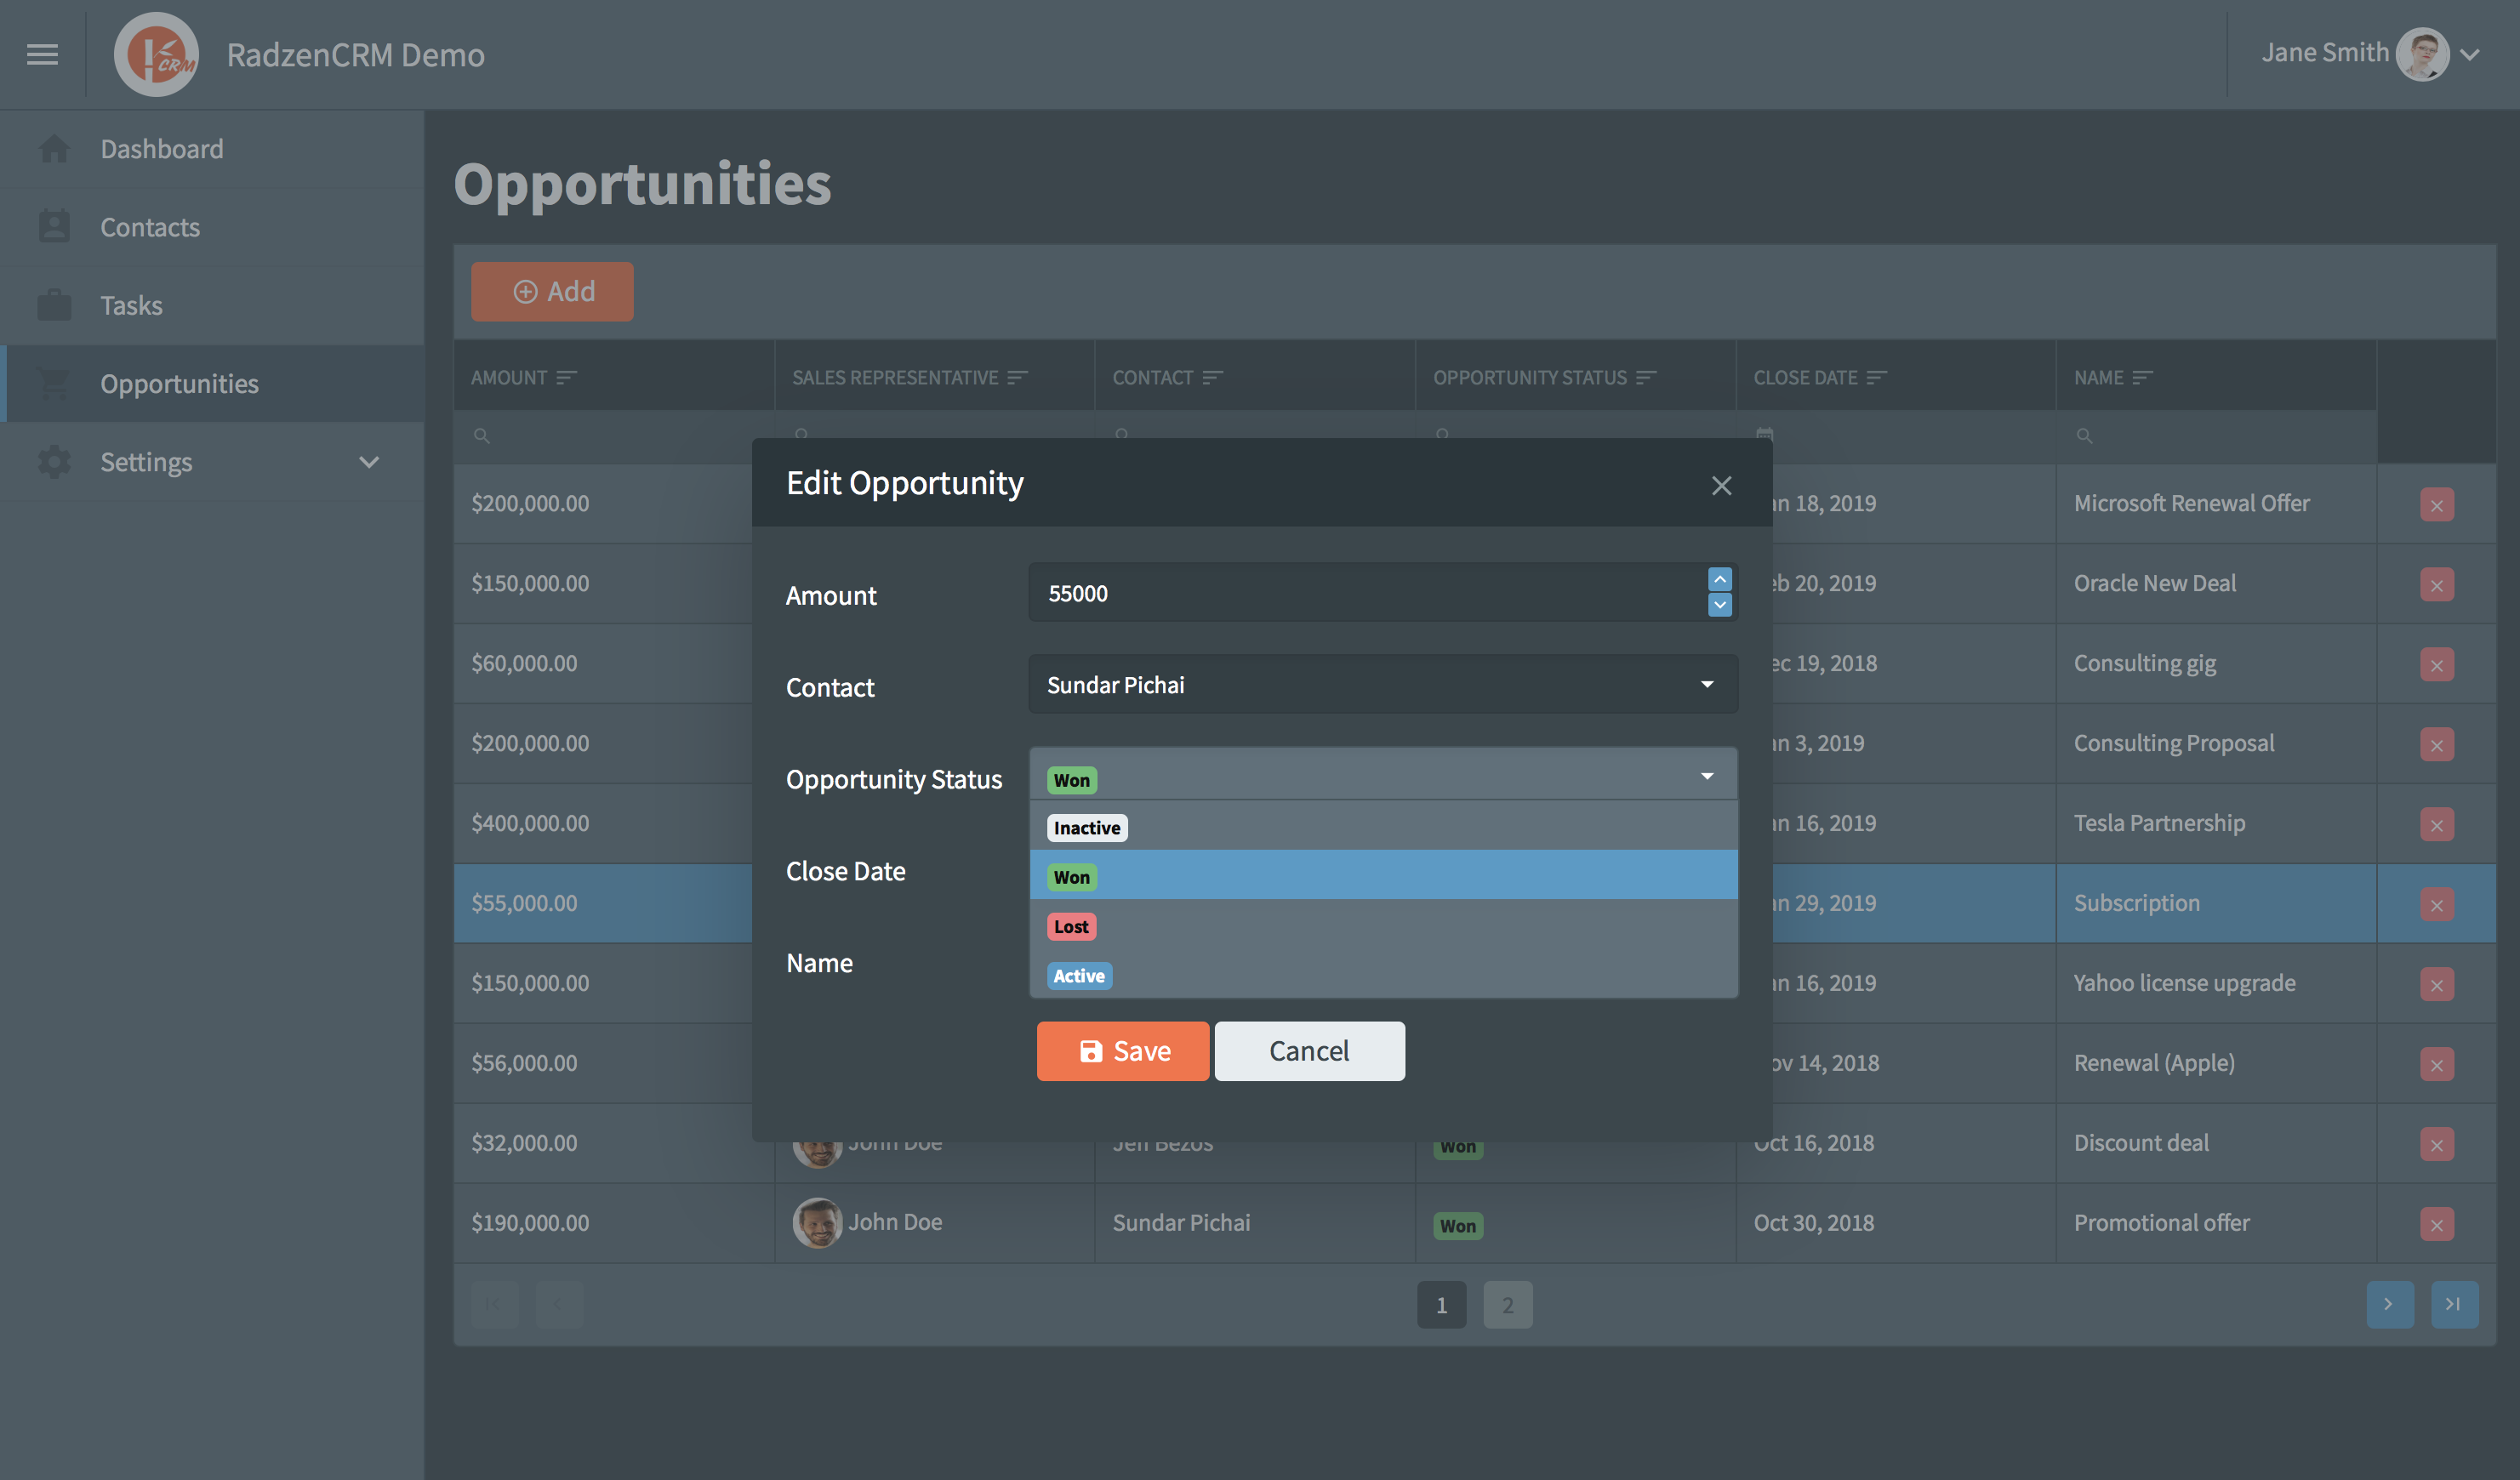Click the RadzenCRM logo icon
The height and width of the screenshot is (1480, 2520).
coord(156,54)
